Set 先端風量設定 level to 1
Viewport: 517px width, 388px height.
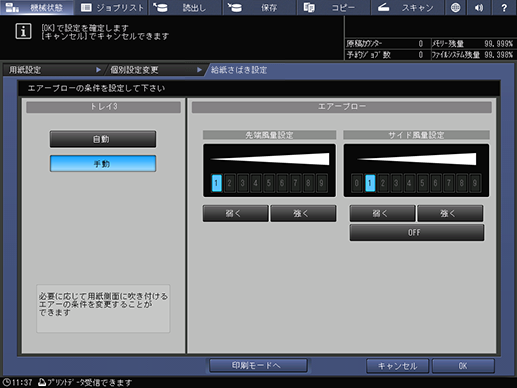pyautogui.click(x=217, y=183)
